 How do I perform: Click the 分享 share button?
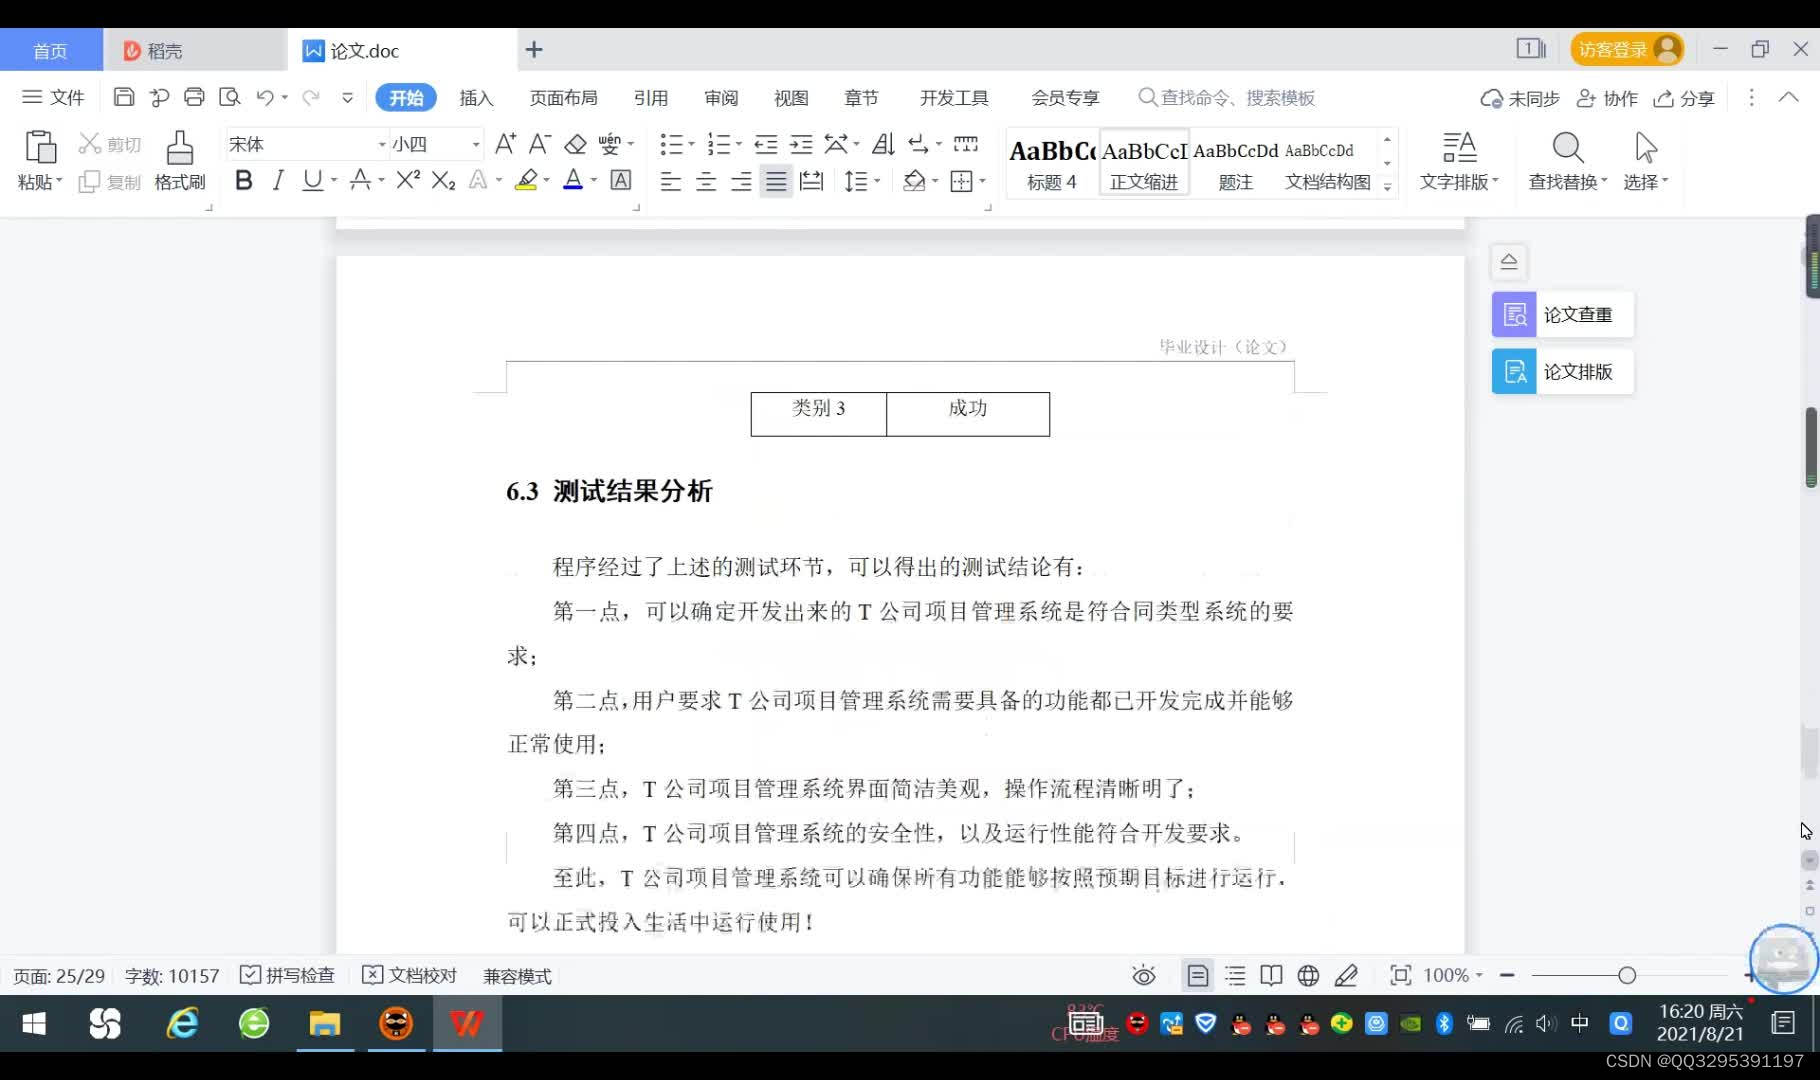pos(1685,98)
